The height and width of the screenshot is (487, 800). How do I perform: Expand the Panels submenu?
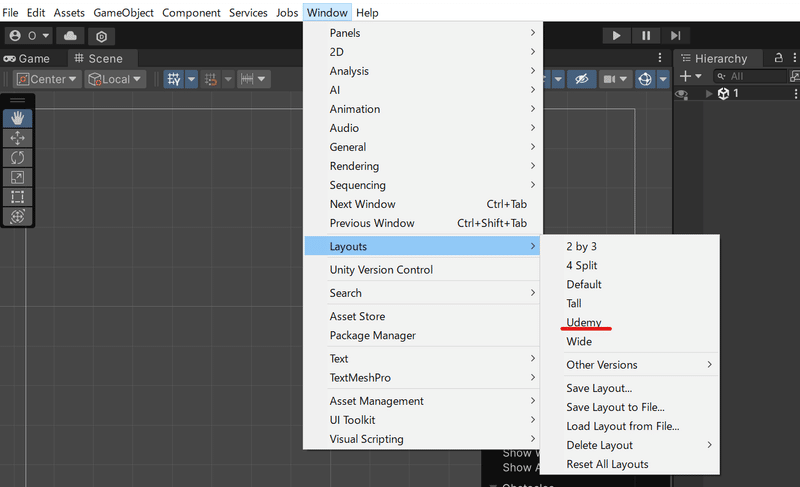coord(423,33)
